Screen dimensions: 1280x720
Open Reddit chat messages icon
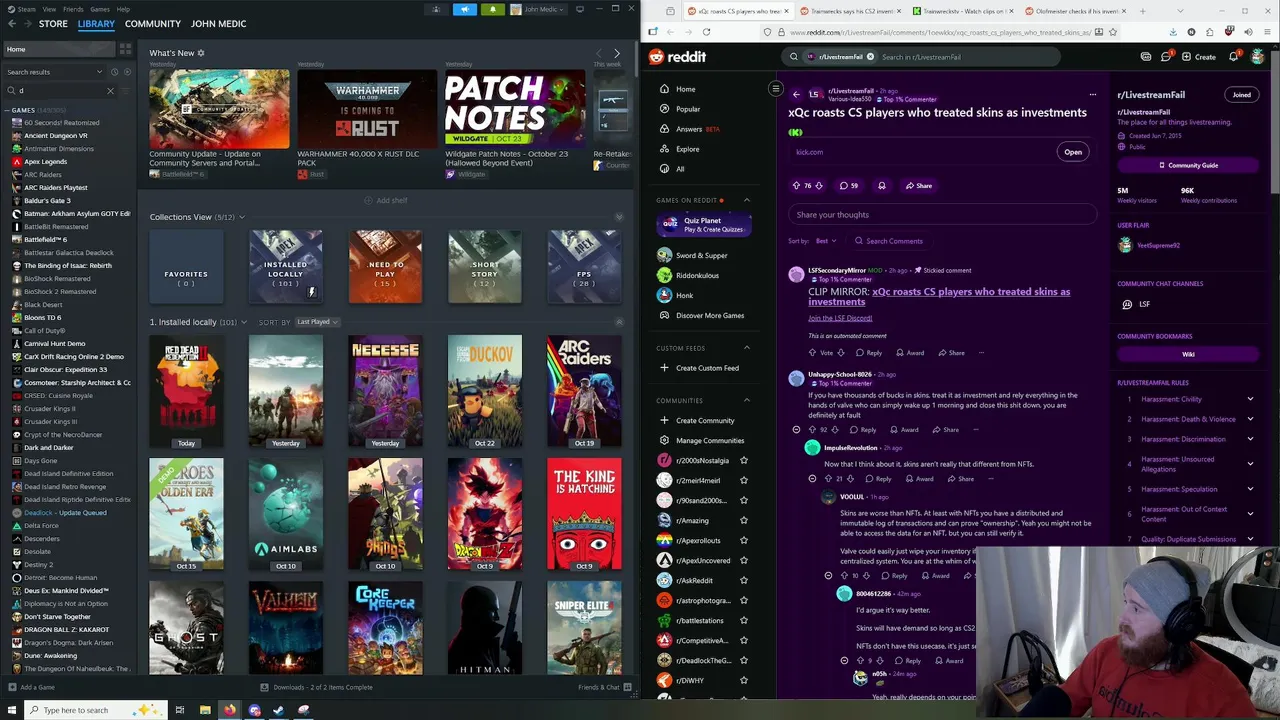pyautogui.click(x=1166, y=57)
